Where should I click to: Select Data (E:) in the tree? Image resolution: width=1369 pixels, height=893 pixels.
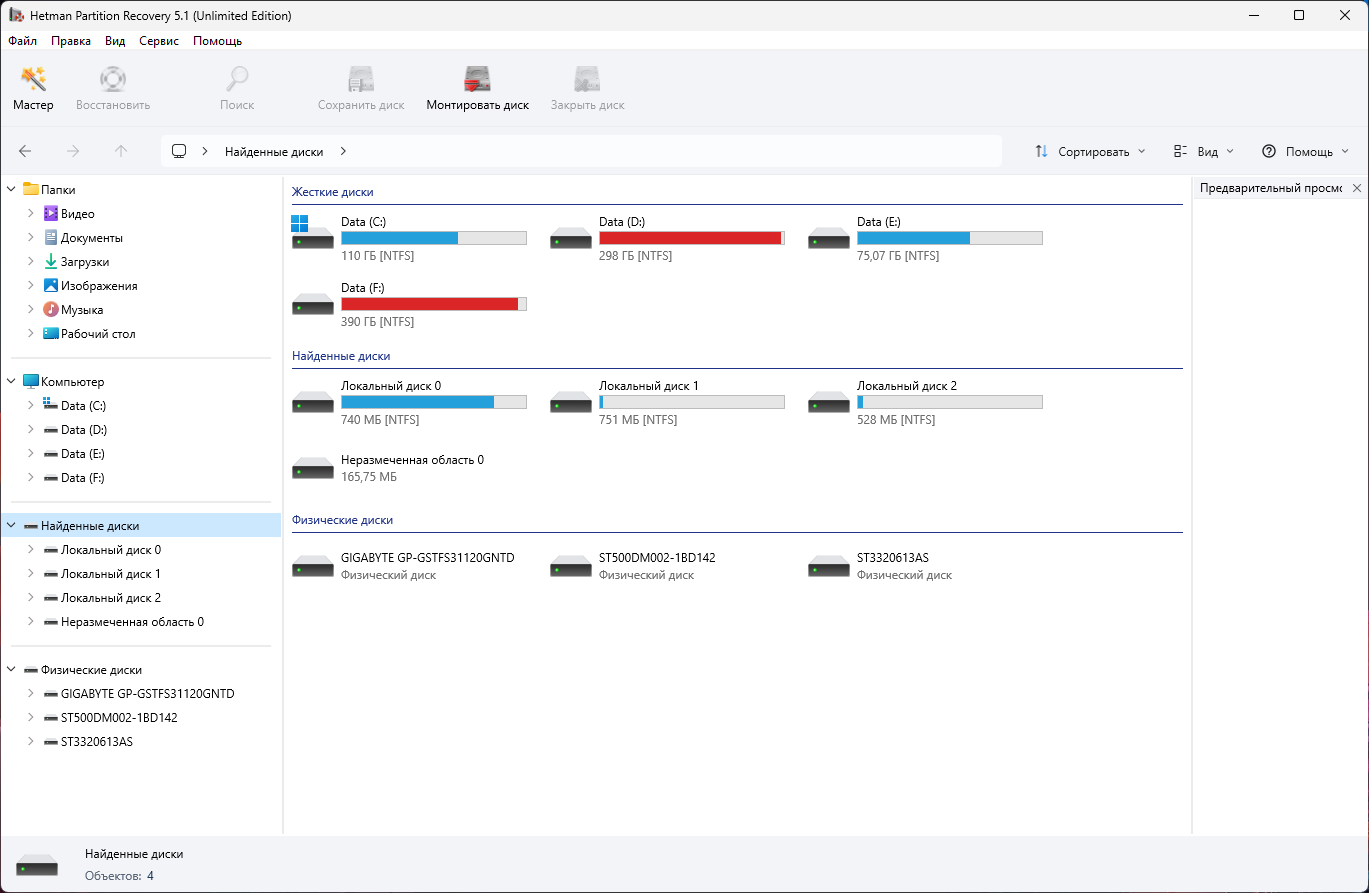coord(83,453)
